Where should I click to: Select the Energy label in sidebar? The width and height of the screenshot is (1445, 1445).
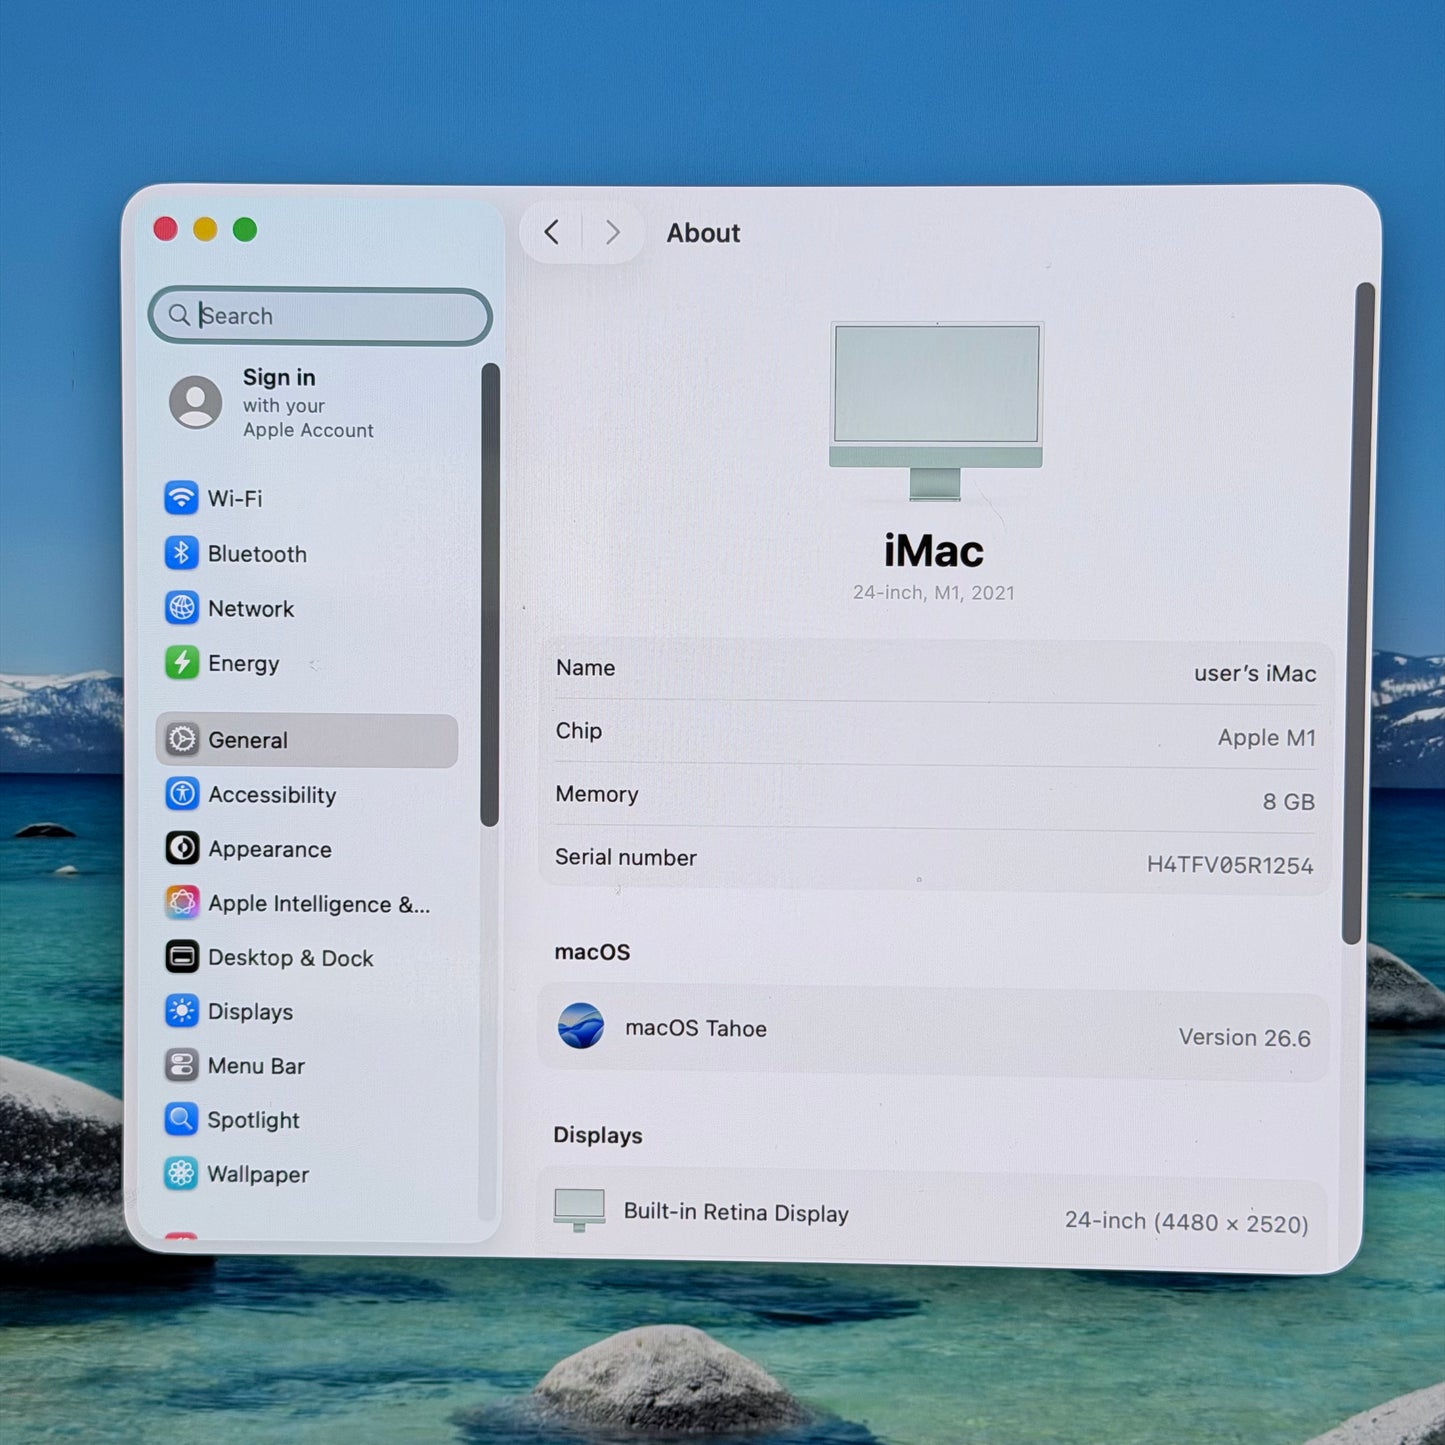244,664
